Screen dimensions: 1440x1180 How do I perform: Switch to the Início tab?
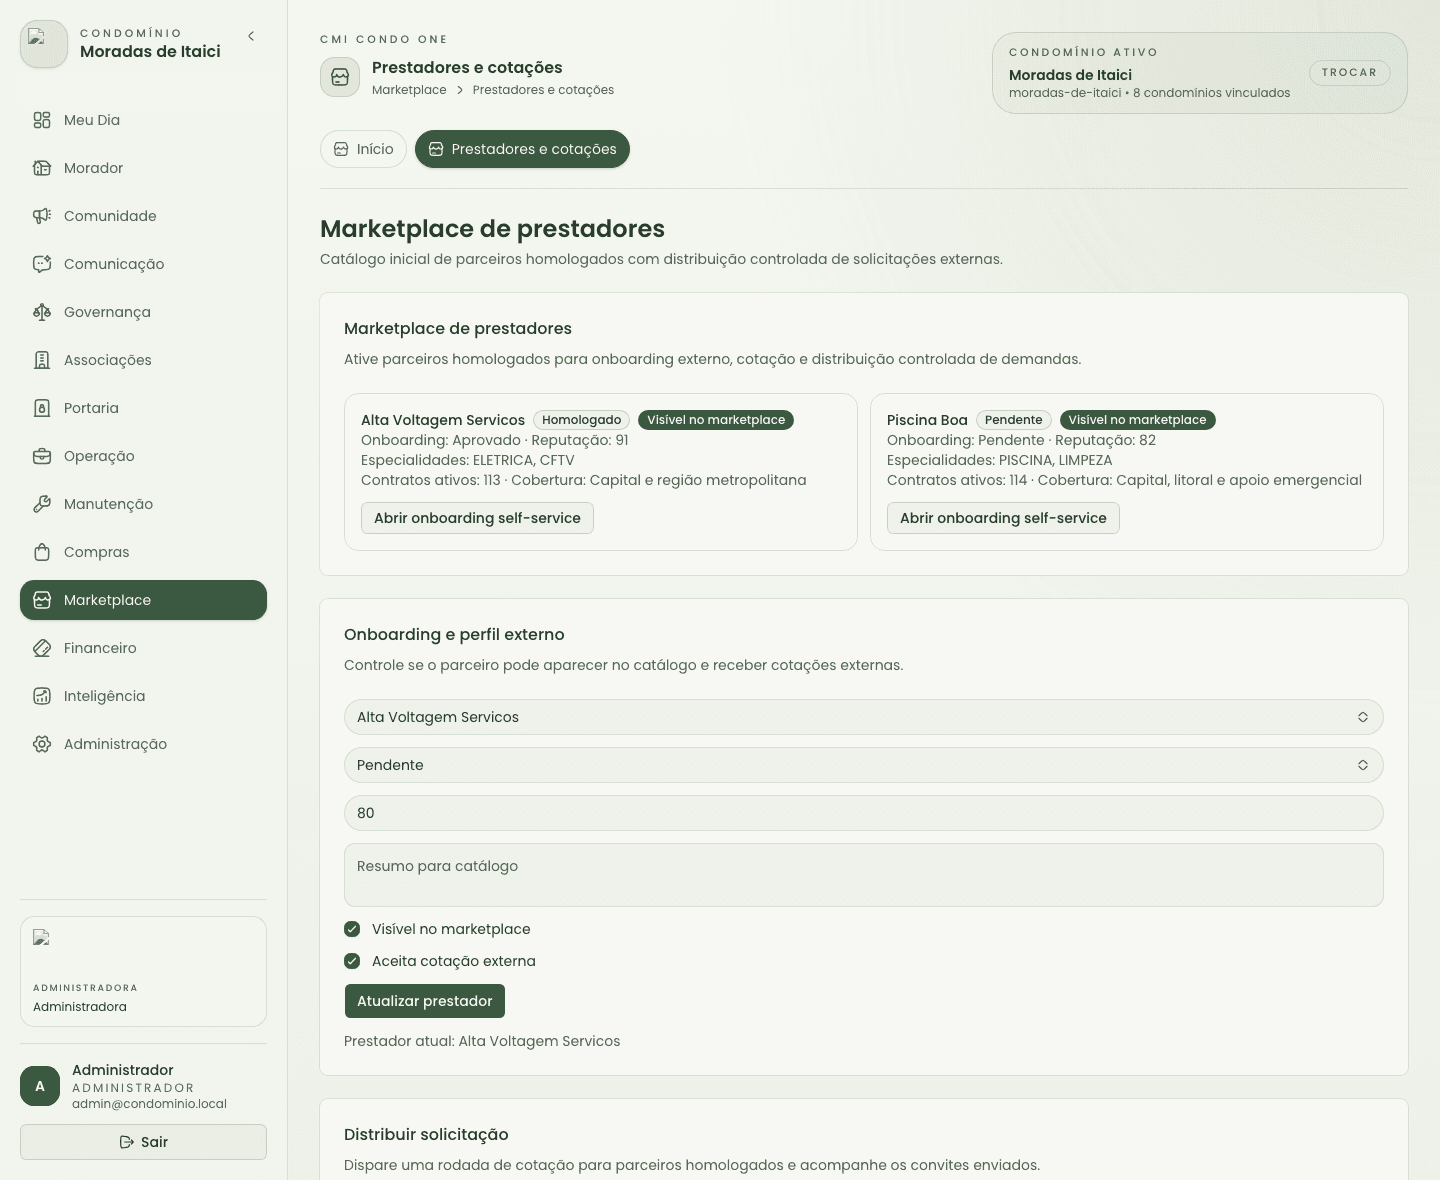pyautogui.click(x=363, y=149)
